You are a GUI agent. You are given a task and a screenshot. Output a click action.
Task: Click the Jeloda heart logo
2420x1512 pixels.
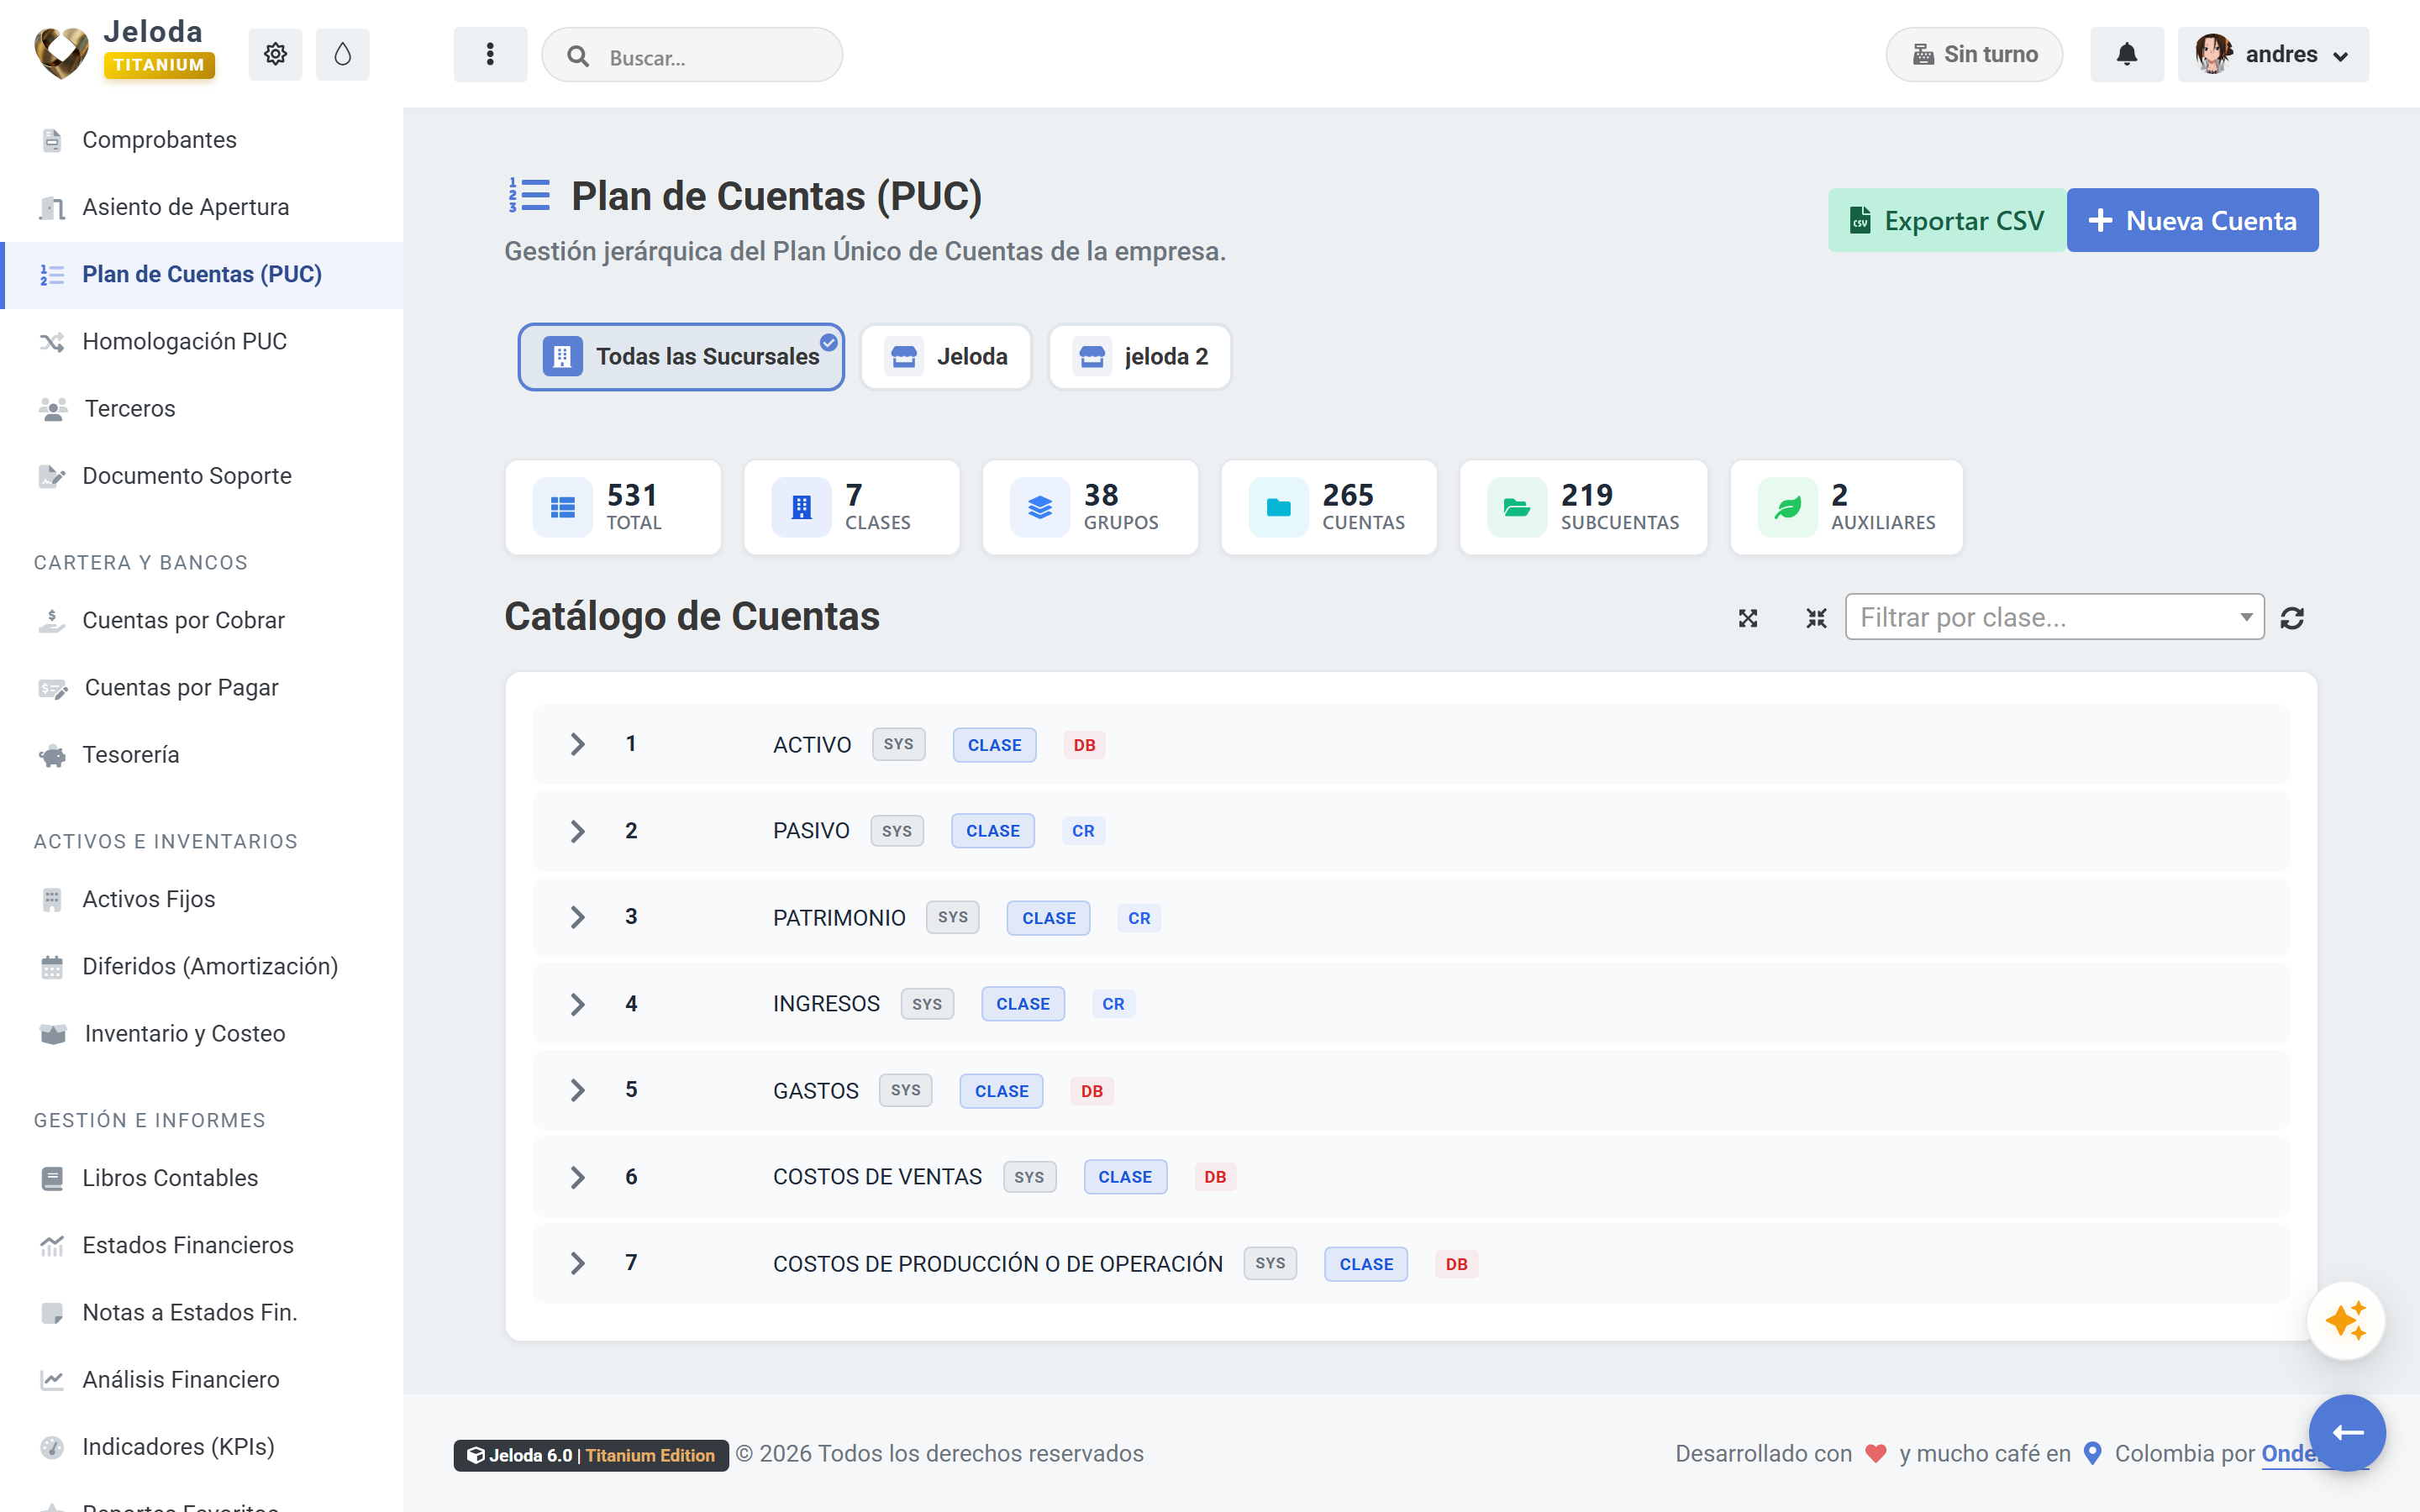pyautogui.click(x=61, y=52)
